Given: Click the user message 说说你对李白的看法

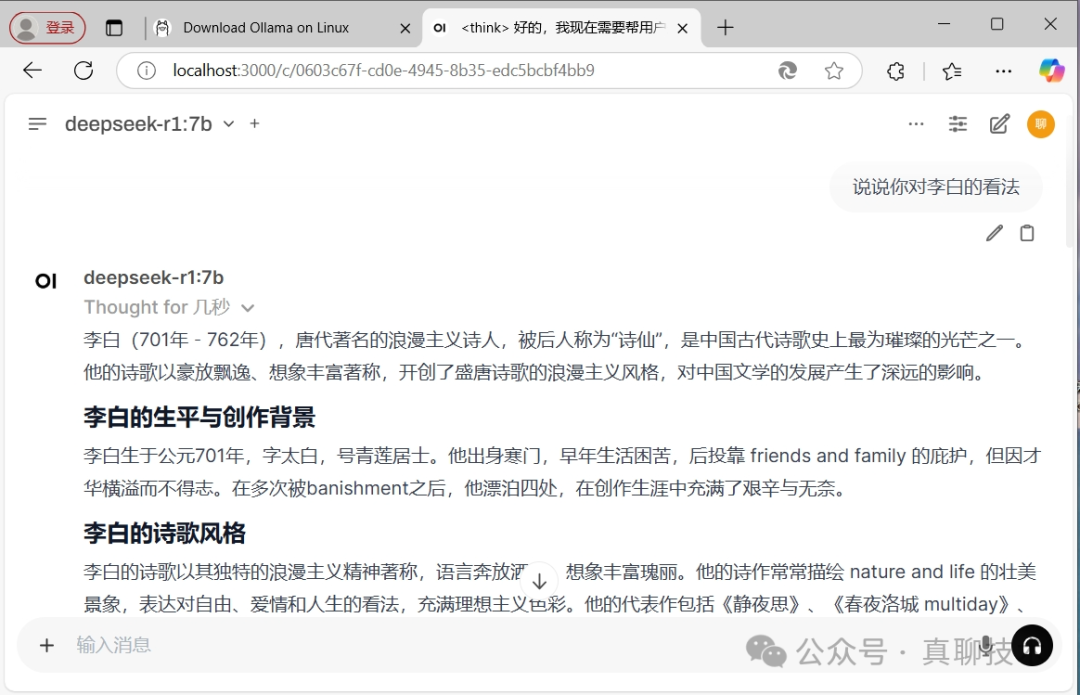Looking at the screenshot, I should pos(935,187).
